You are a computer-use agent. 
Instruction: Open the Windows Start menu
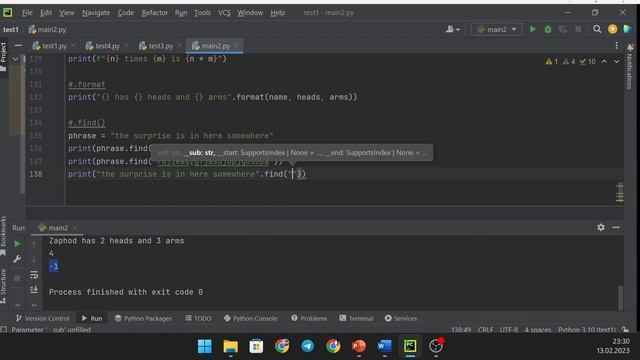204,346
